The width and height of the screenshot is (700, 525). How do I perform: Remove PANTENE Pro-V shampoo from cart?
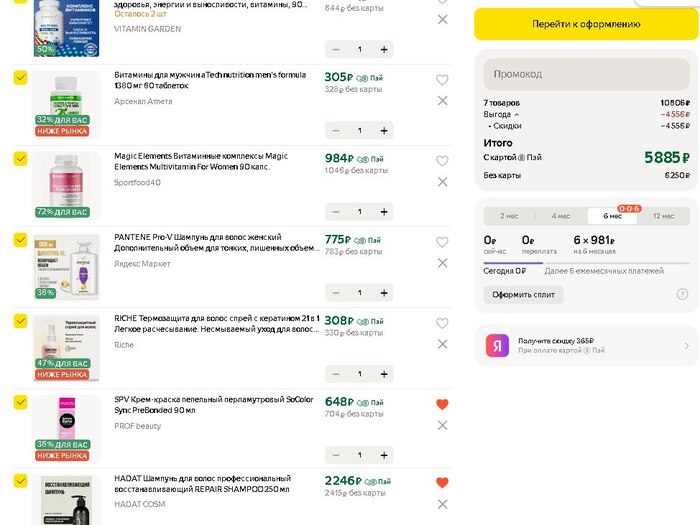[x=442, y=263]
